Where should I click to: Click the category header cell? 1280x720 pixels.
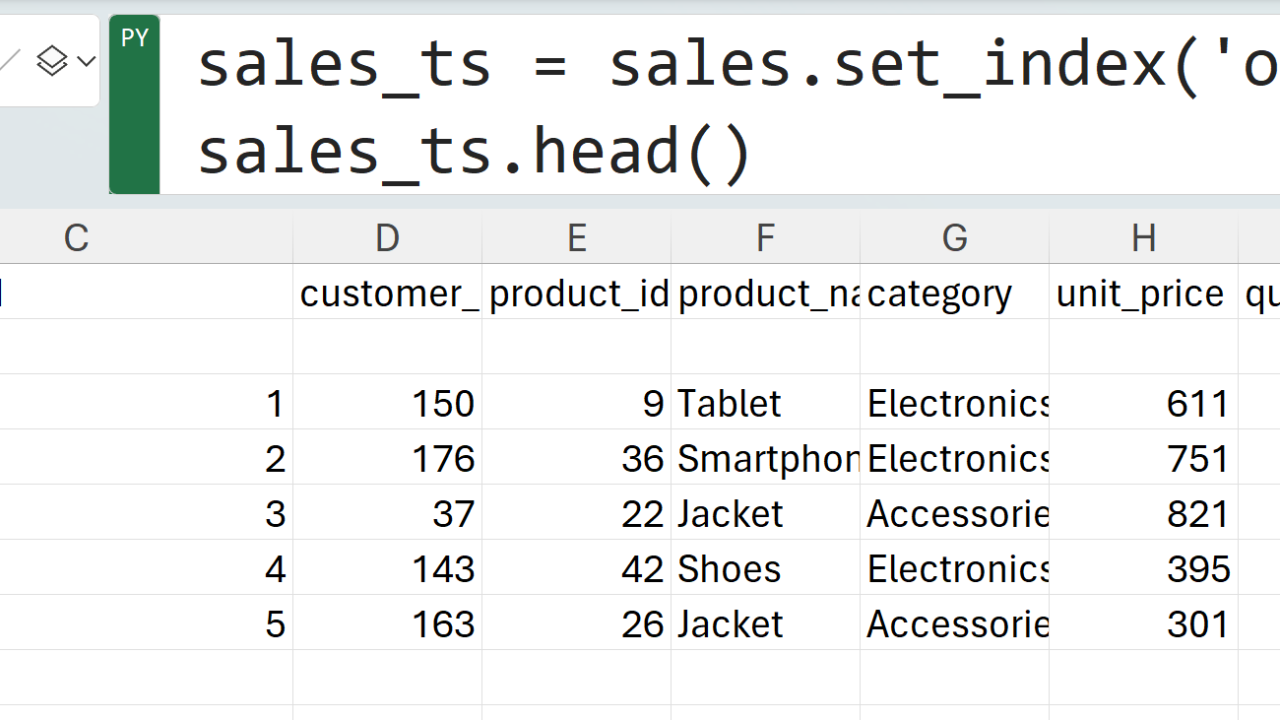[954, 293]
